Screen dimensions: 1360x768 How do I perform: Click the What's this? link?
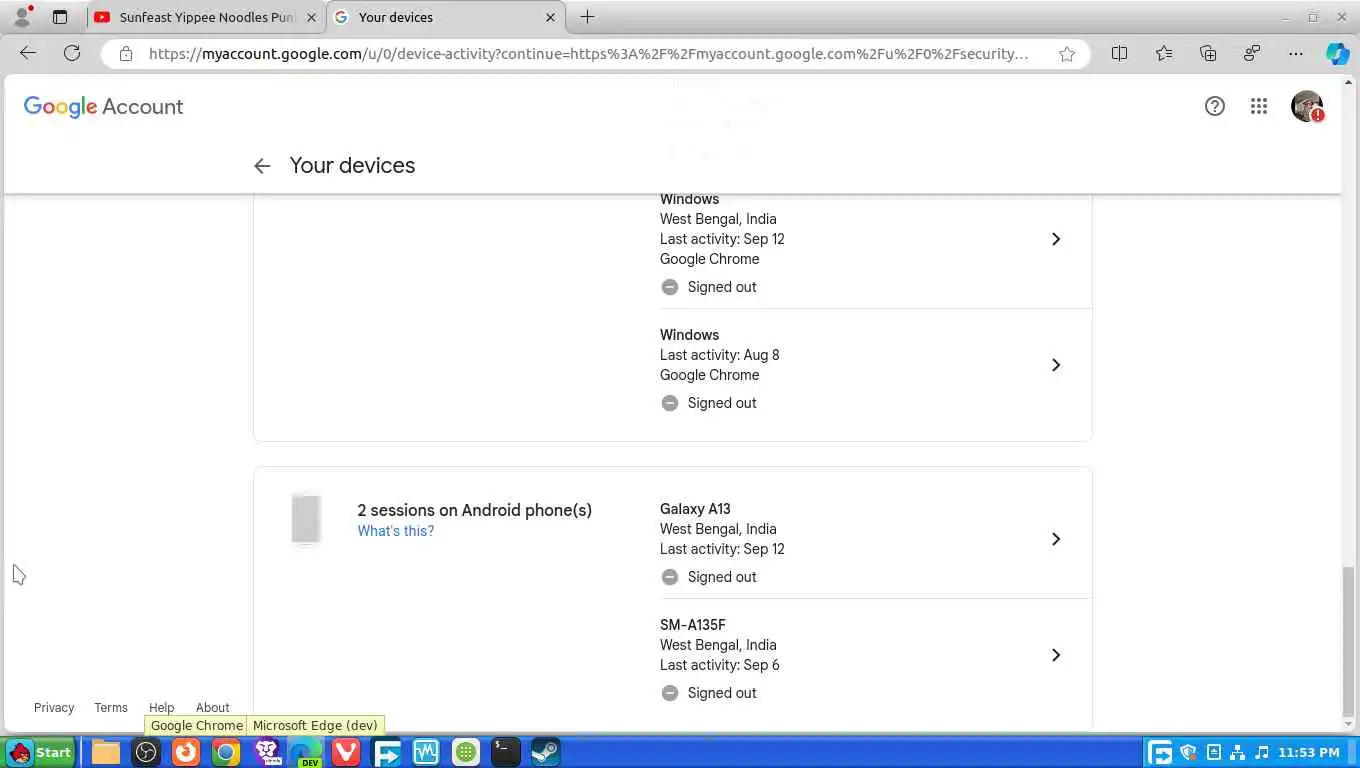[396, 531]
